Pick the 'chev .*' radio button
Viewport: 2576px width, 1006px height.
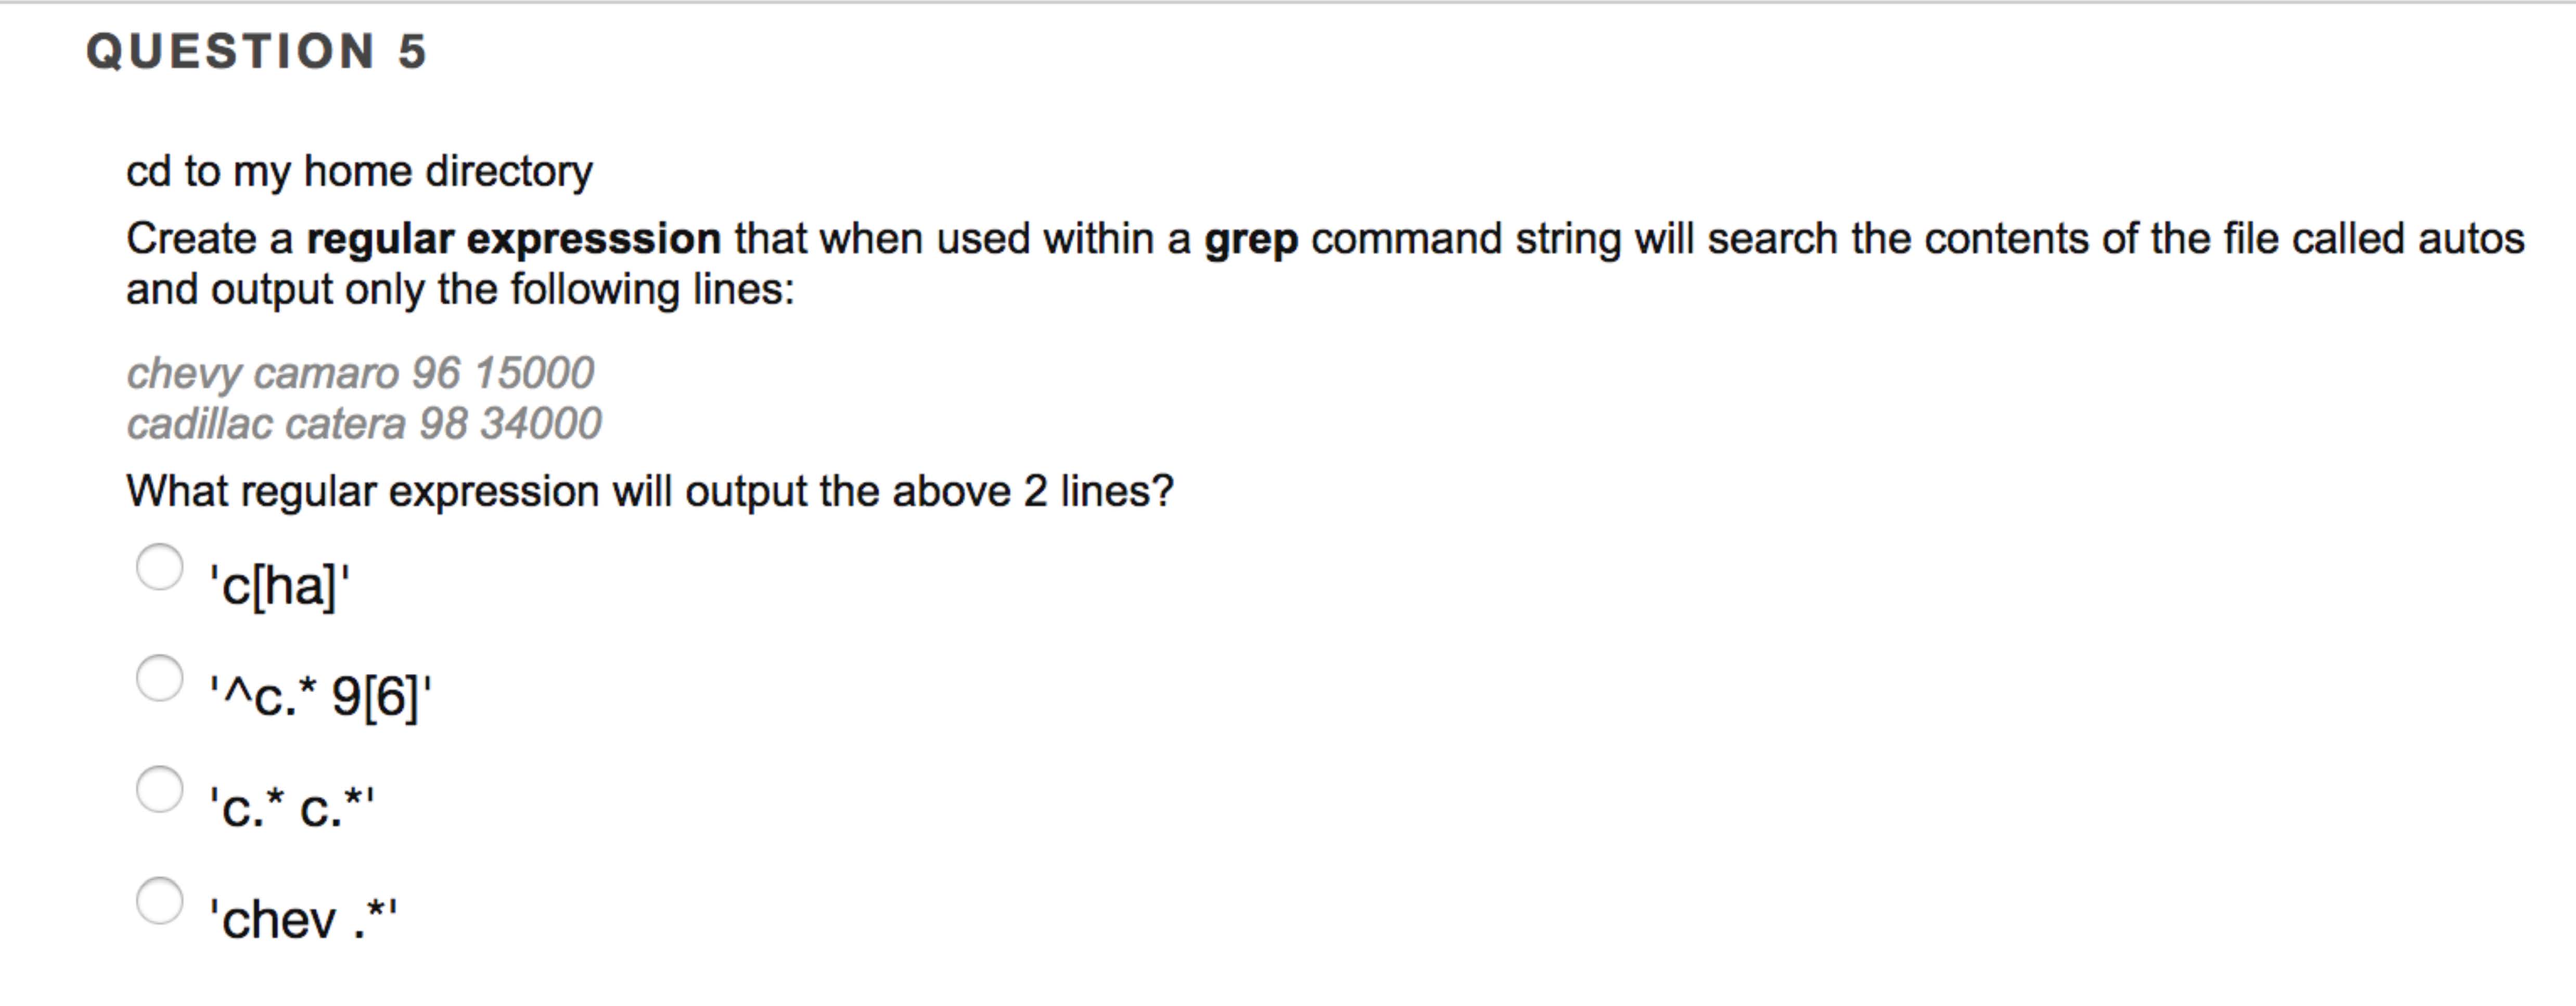(160, 900)
